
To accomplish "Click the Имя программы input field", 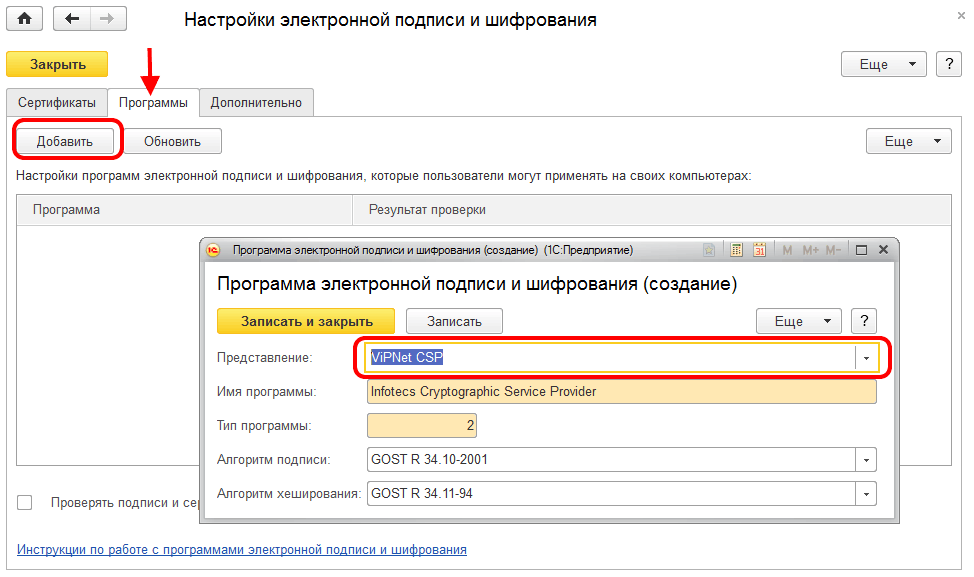I will click(x=621, y=392).
